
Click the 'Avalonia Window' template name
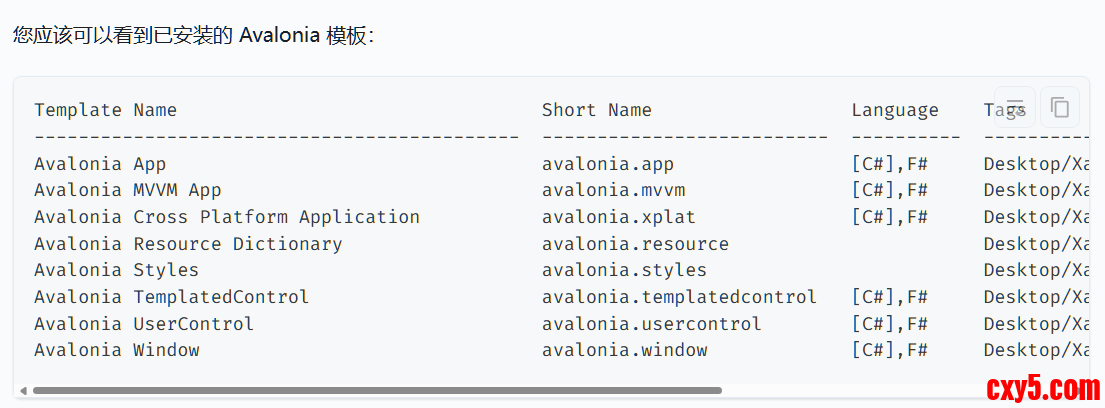(116, 350)
